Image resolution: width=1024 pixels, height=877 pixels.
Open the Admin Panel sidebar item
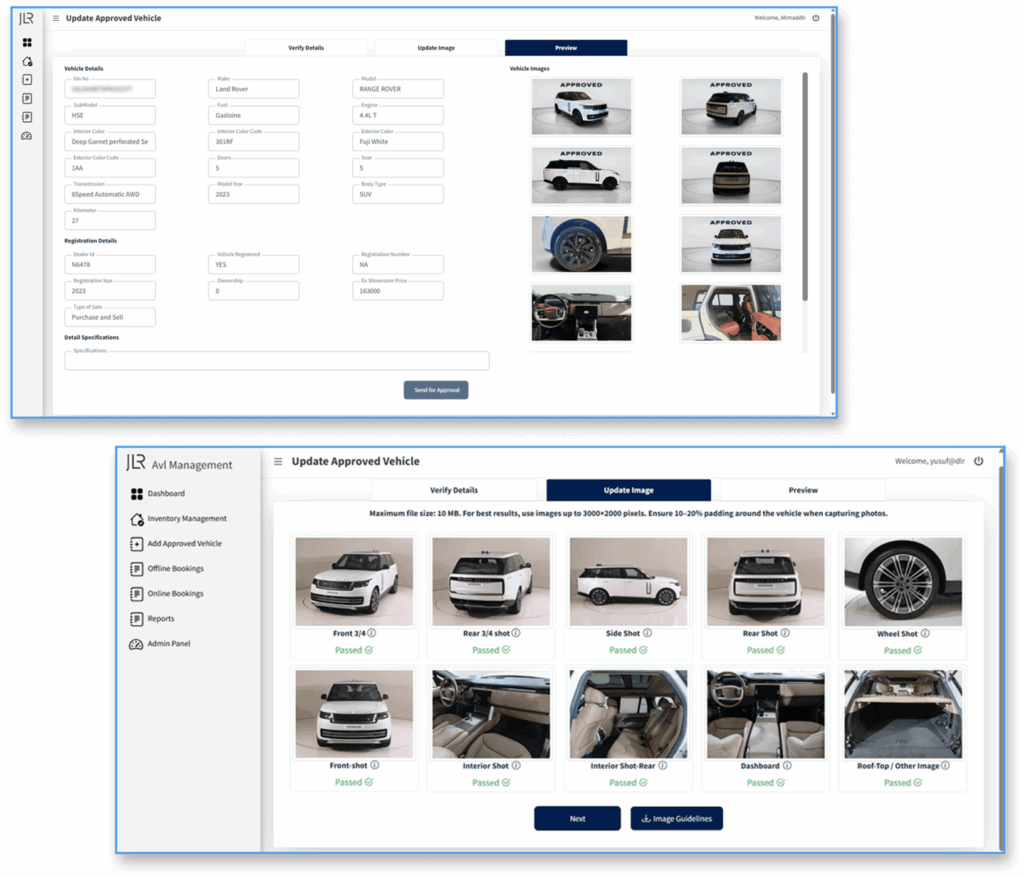point(168,644)
